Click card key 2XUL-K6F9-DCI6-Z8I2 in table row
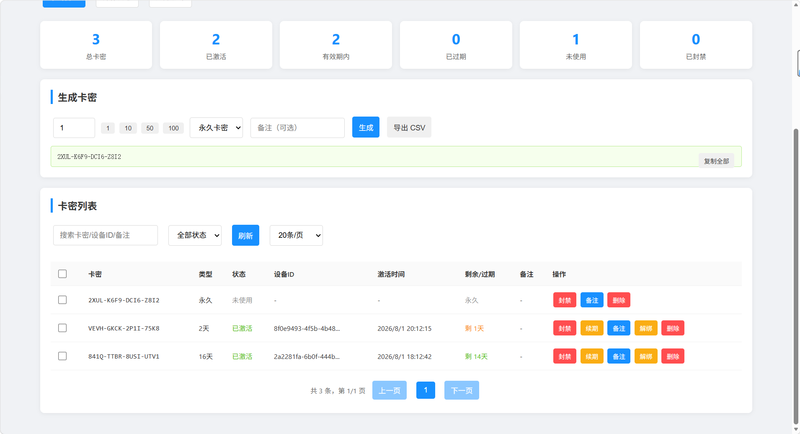Viewport: 800px width, 434px height. coord(123,300)
